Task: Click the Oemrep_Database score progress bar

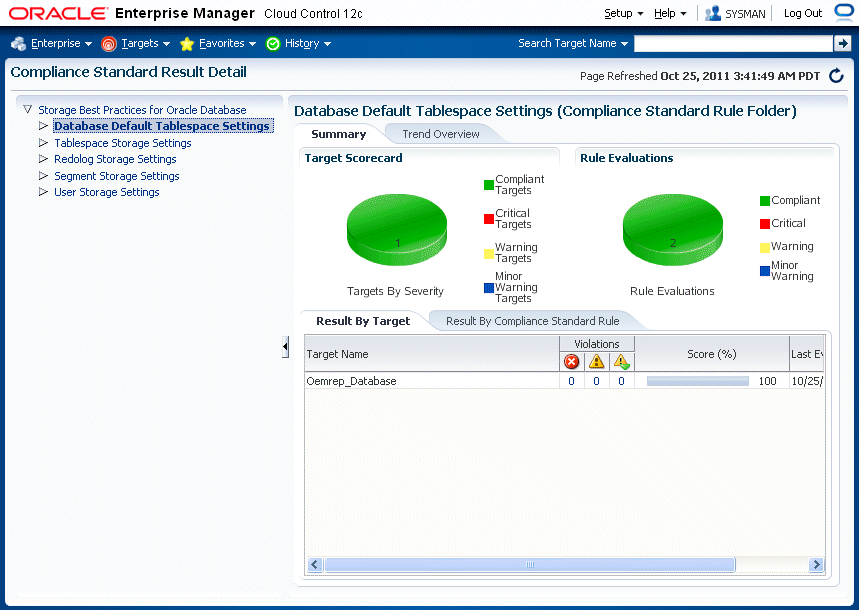Action: tap(697, 381)
